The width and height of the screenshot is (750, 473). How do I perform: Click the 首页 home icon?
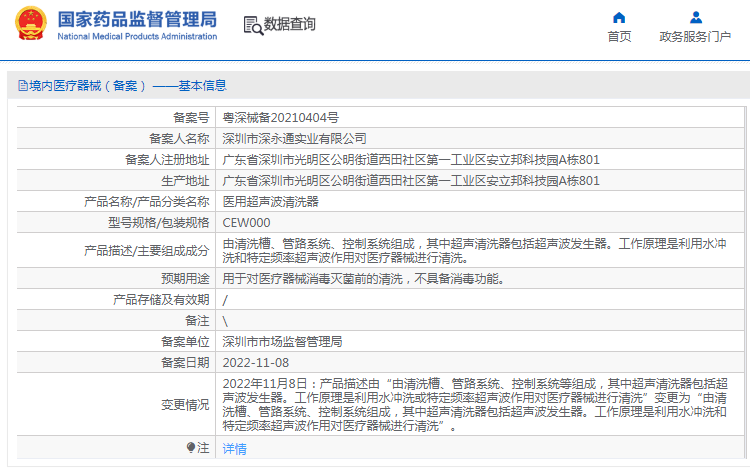[619, 18]
